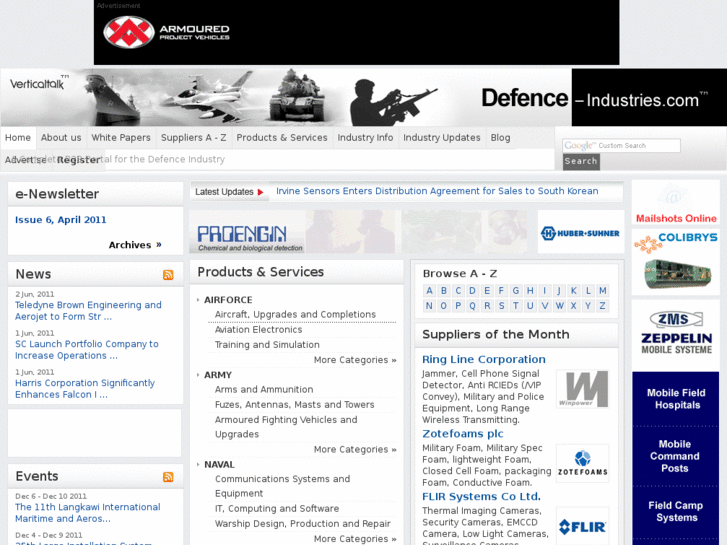This screenshot has width=727, height=545.
Task: Expand the ARMY category
Action: 218,375
